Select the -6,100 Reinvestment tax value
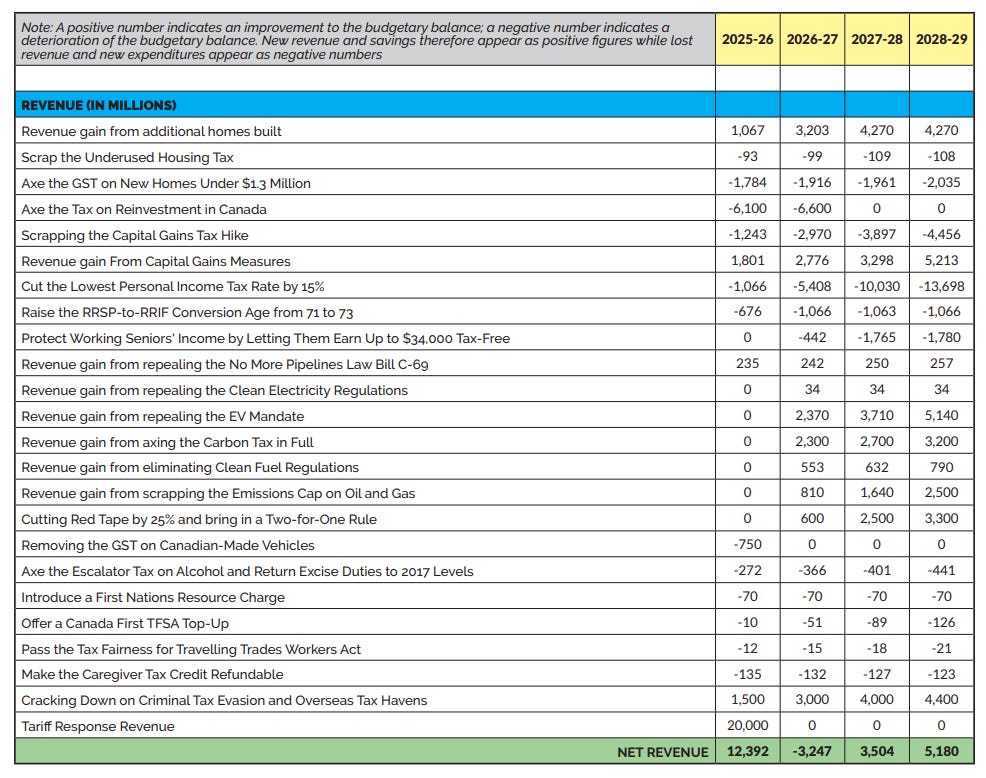The height and width of the screenshot is (778, 986). point(747,208)
